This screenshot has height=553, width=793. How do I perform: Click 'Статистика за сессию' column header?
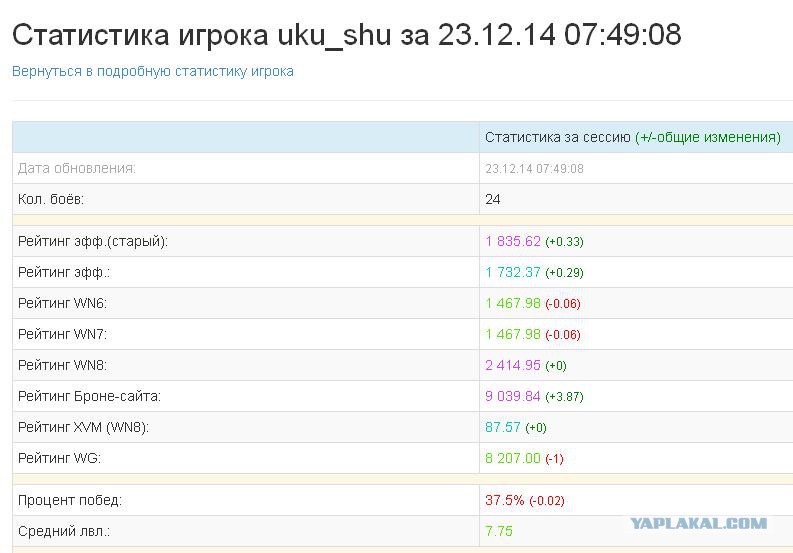tap(558, 137)
